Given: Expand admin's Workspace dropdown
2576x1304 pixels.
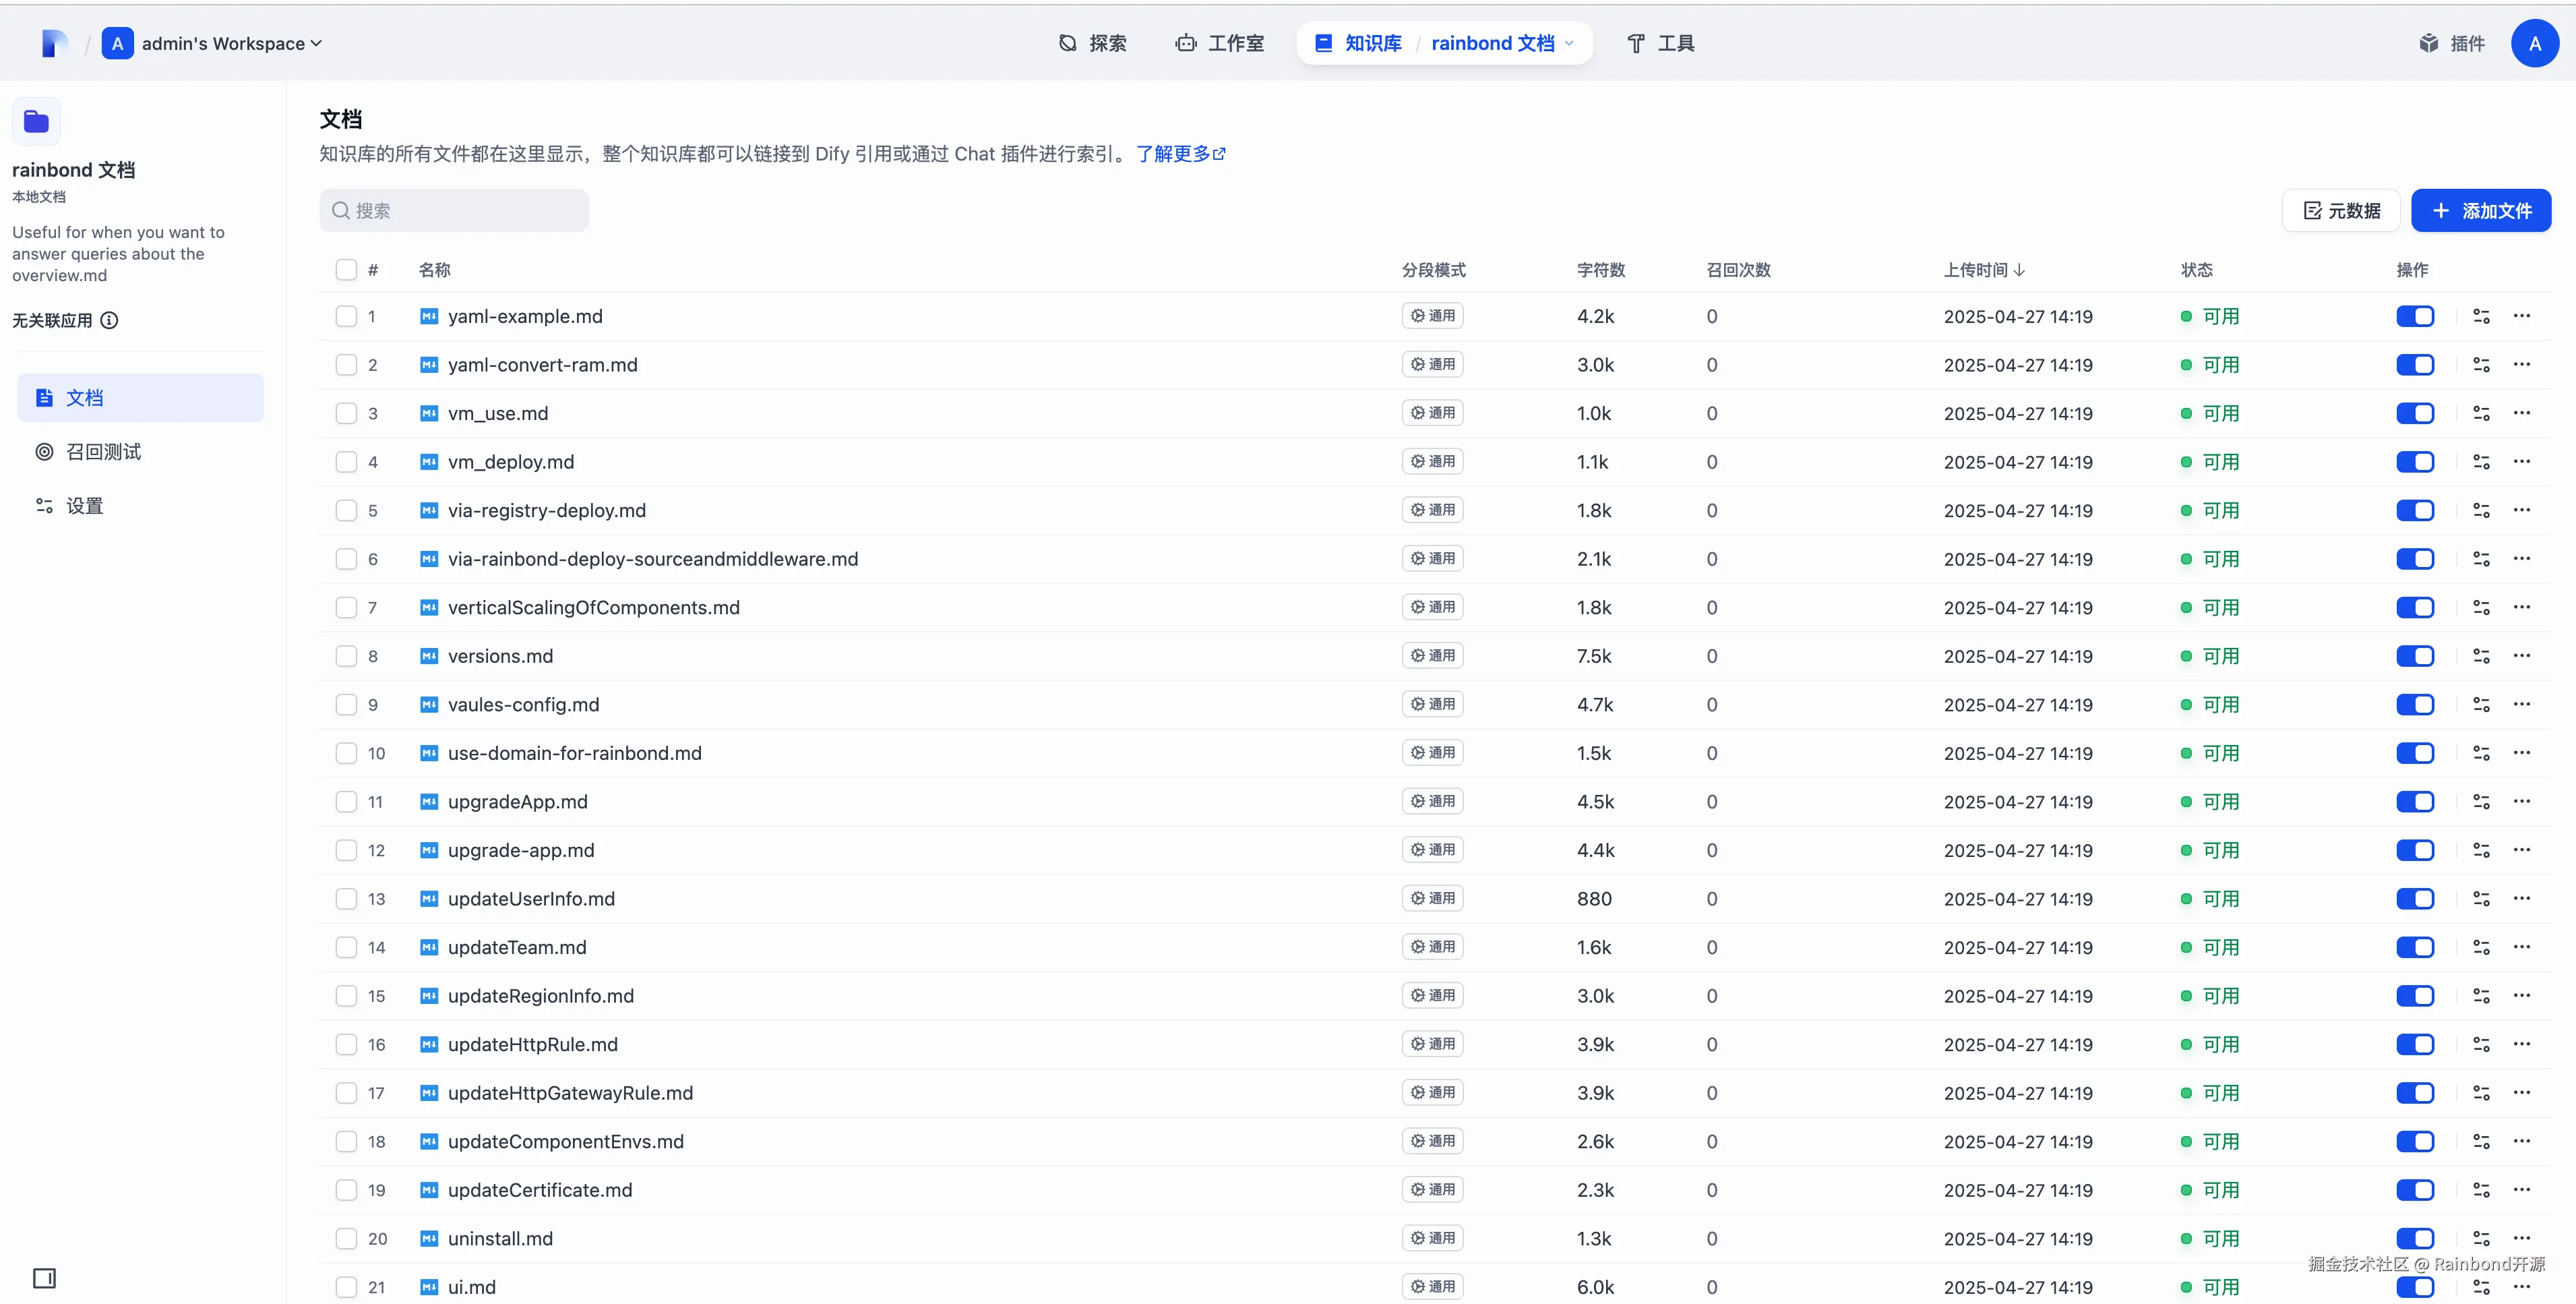Looking at the screenshot, I should coord(230,43).
